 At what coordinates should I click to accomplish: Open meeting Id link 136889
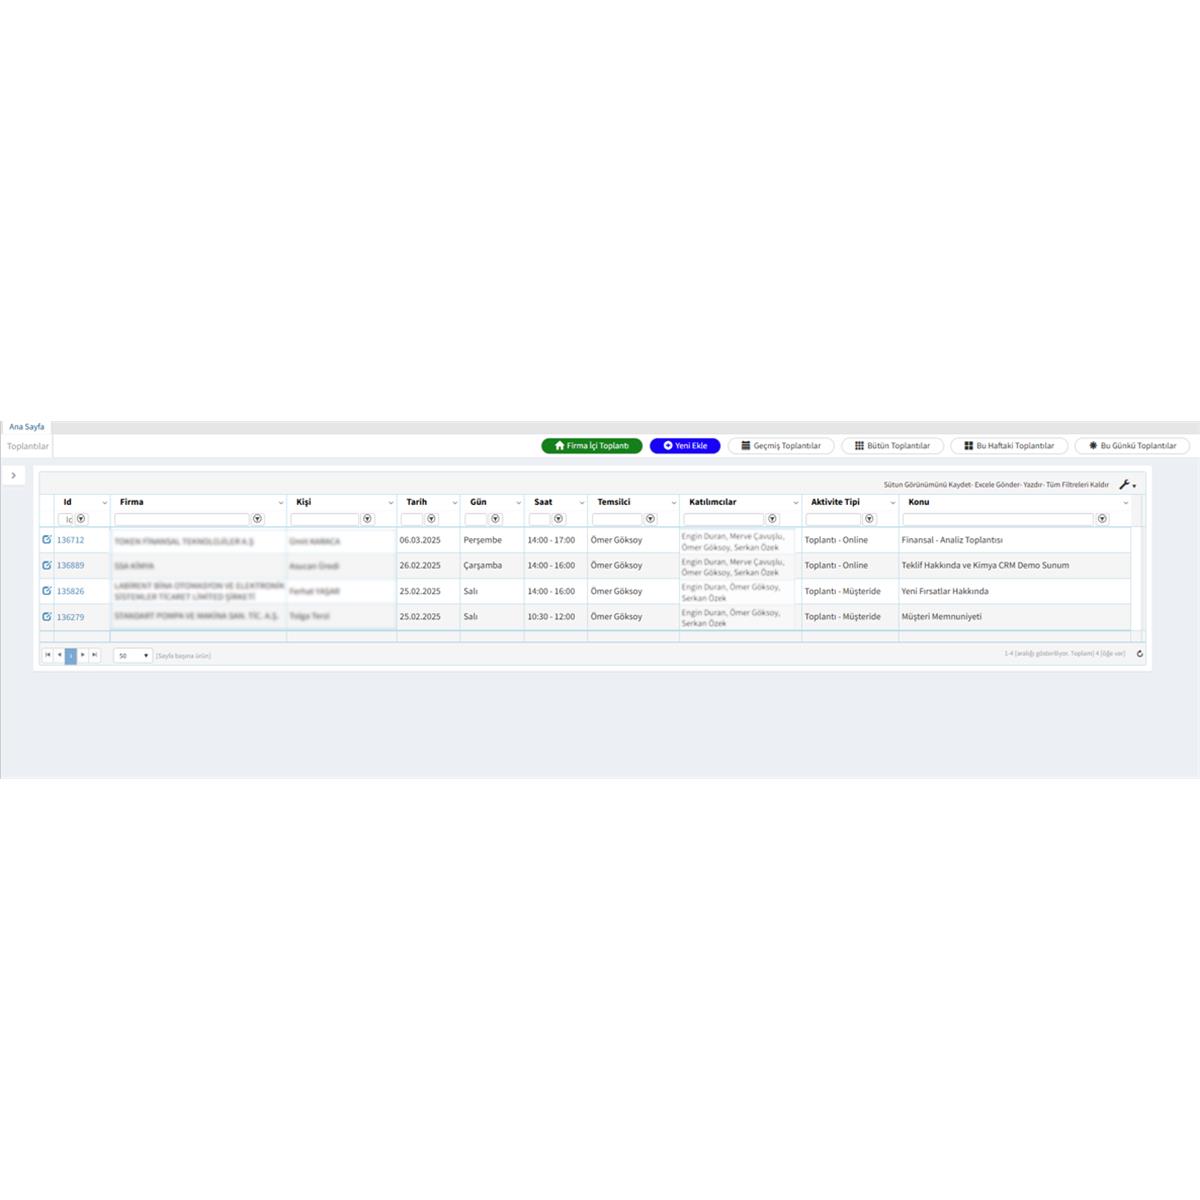click(70, 566)
